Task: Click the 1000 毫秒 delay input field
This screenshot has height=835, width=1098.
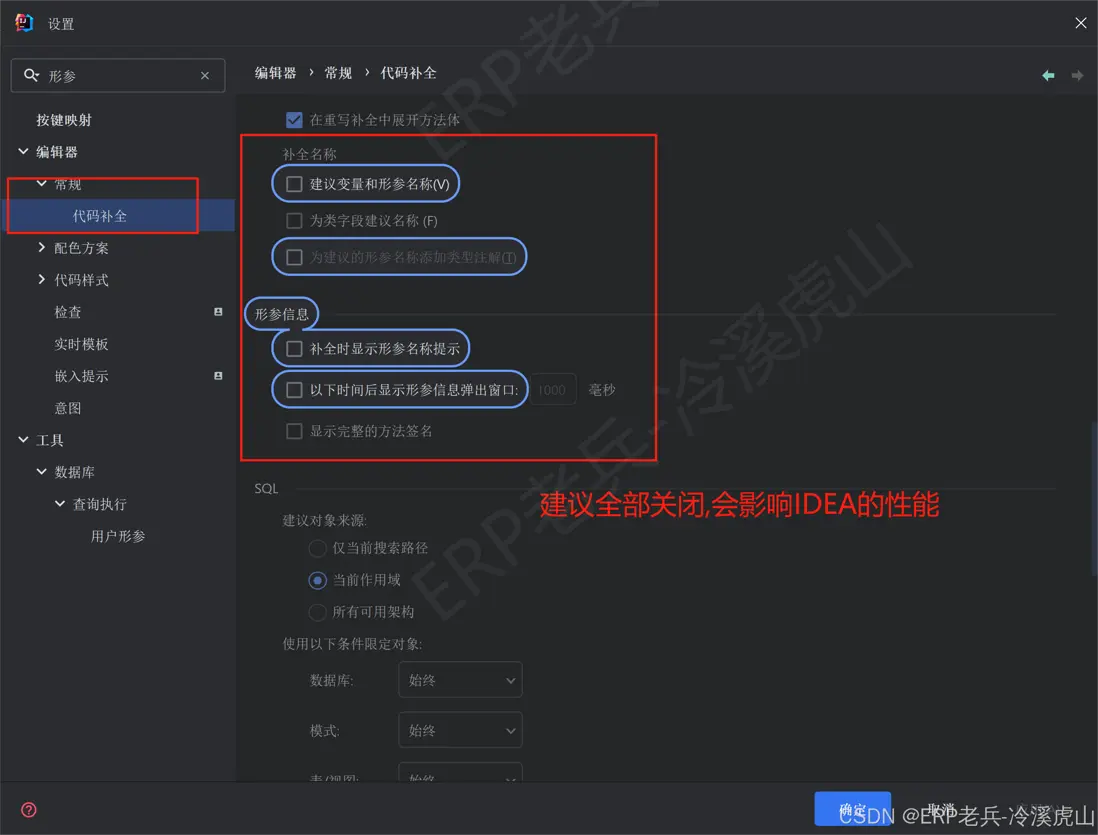Action: (x=552, y=390)
